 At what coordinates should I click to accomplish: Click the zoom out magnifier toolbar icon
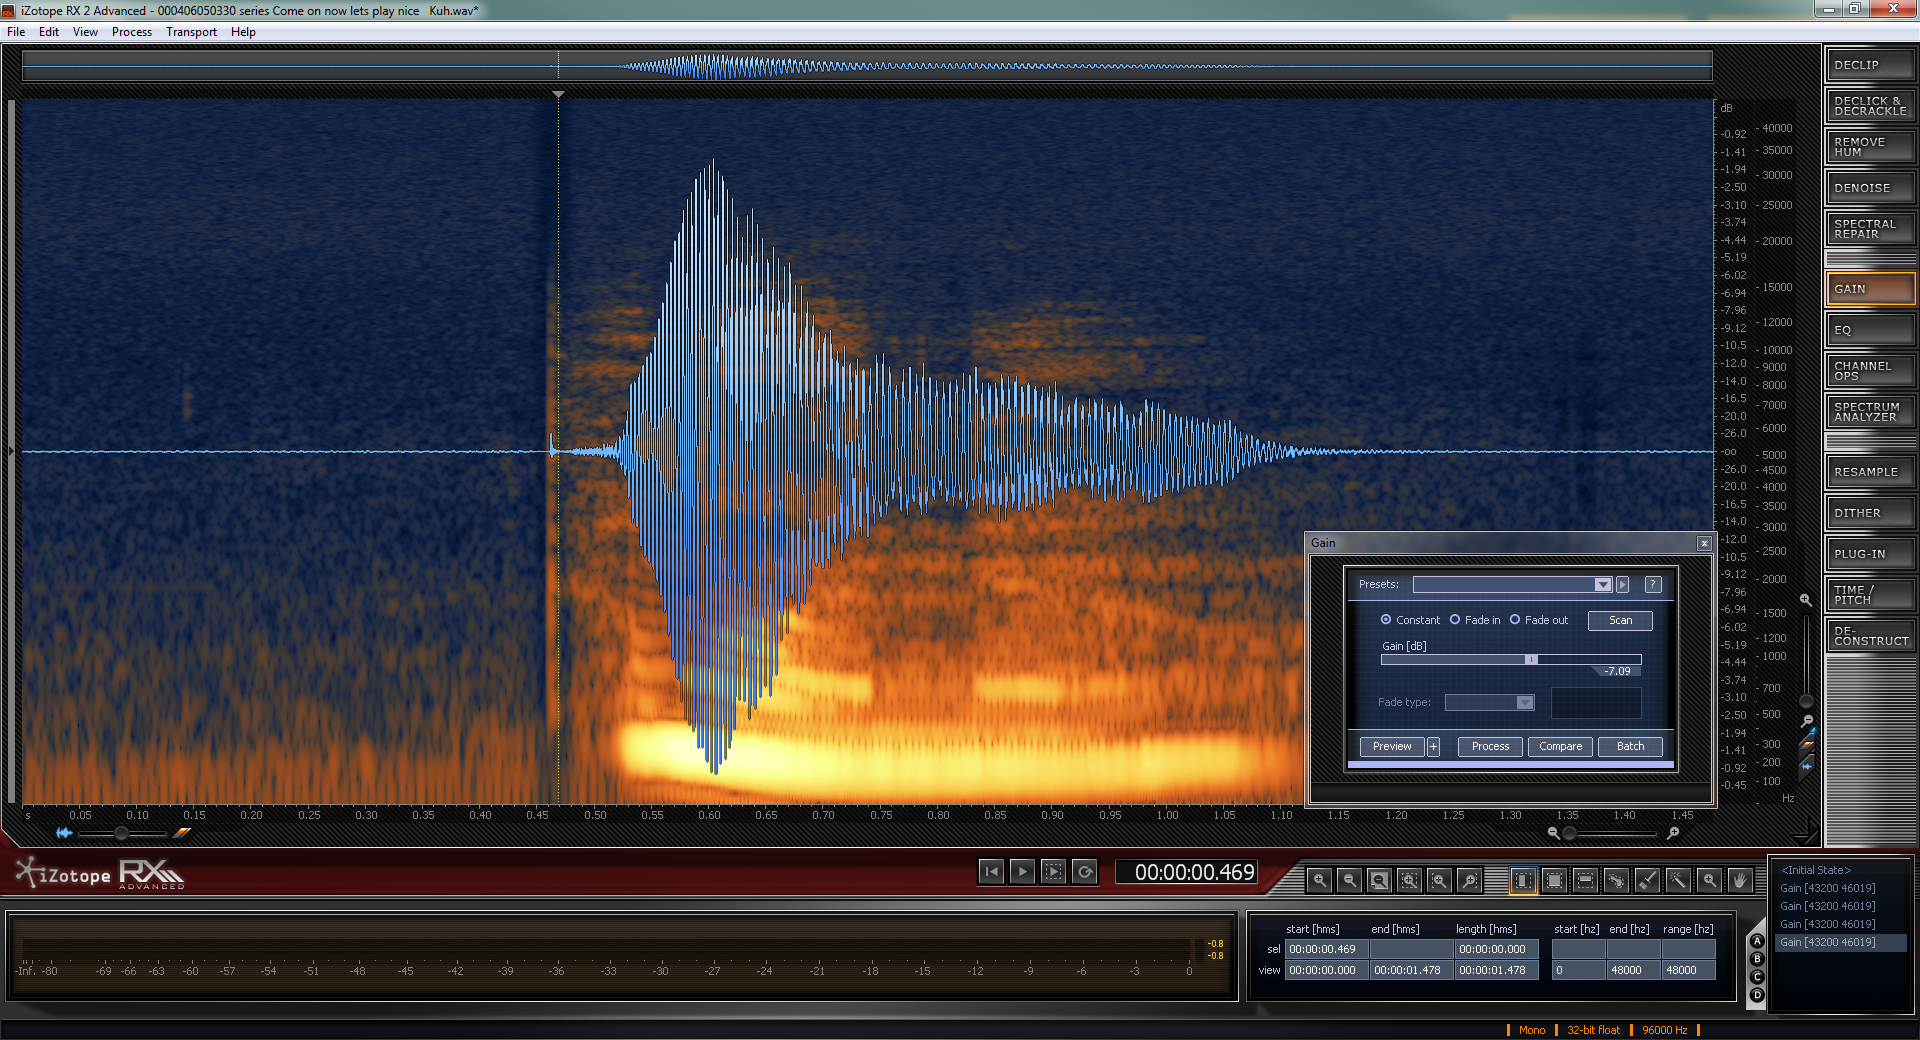1349,880
